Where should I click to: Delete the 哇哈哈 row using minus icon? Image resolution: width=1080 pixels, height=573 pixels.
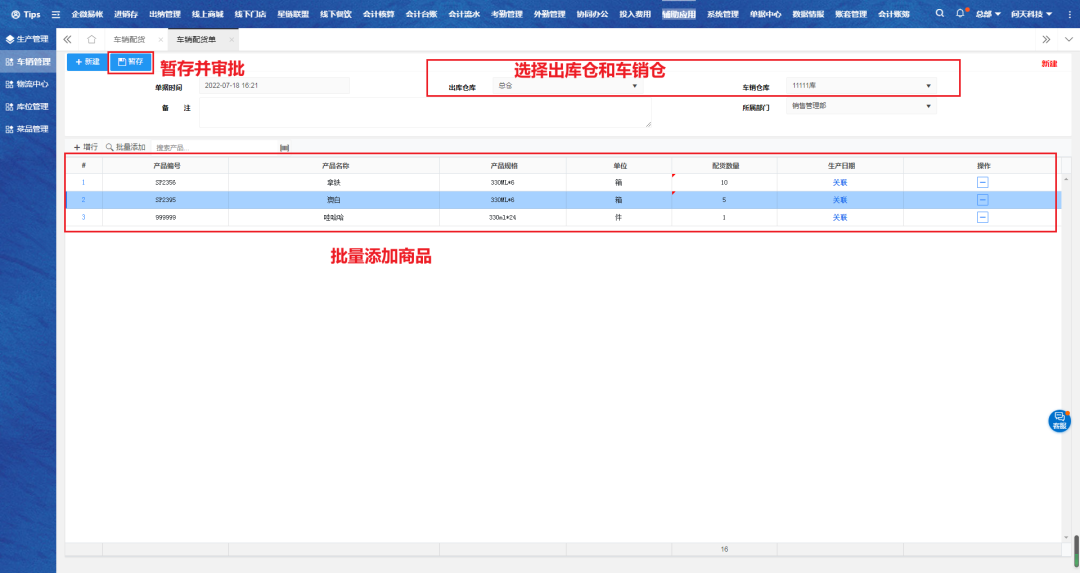coord(982,217)
